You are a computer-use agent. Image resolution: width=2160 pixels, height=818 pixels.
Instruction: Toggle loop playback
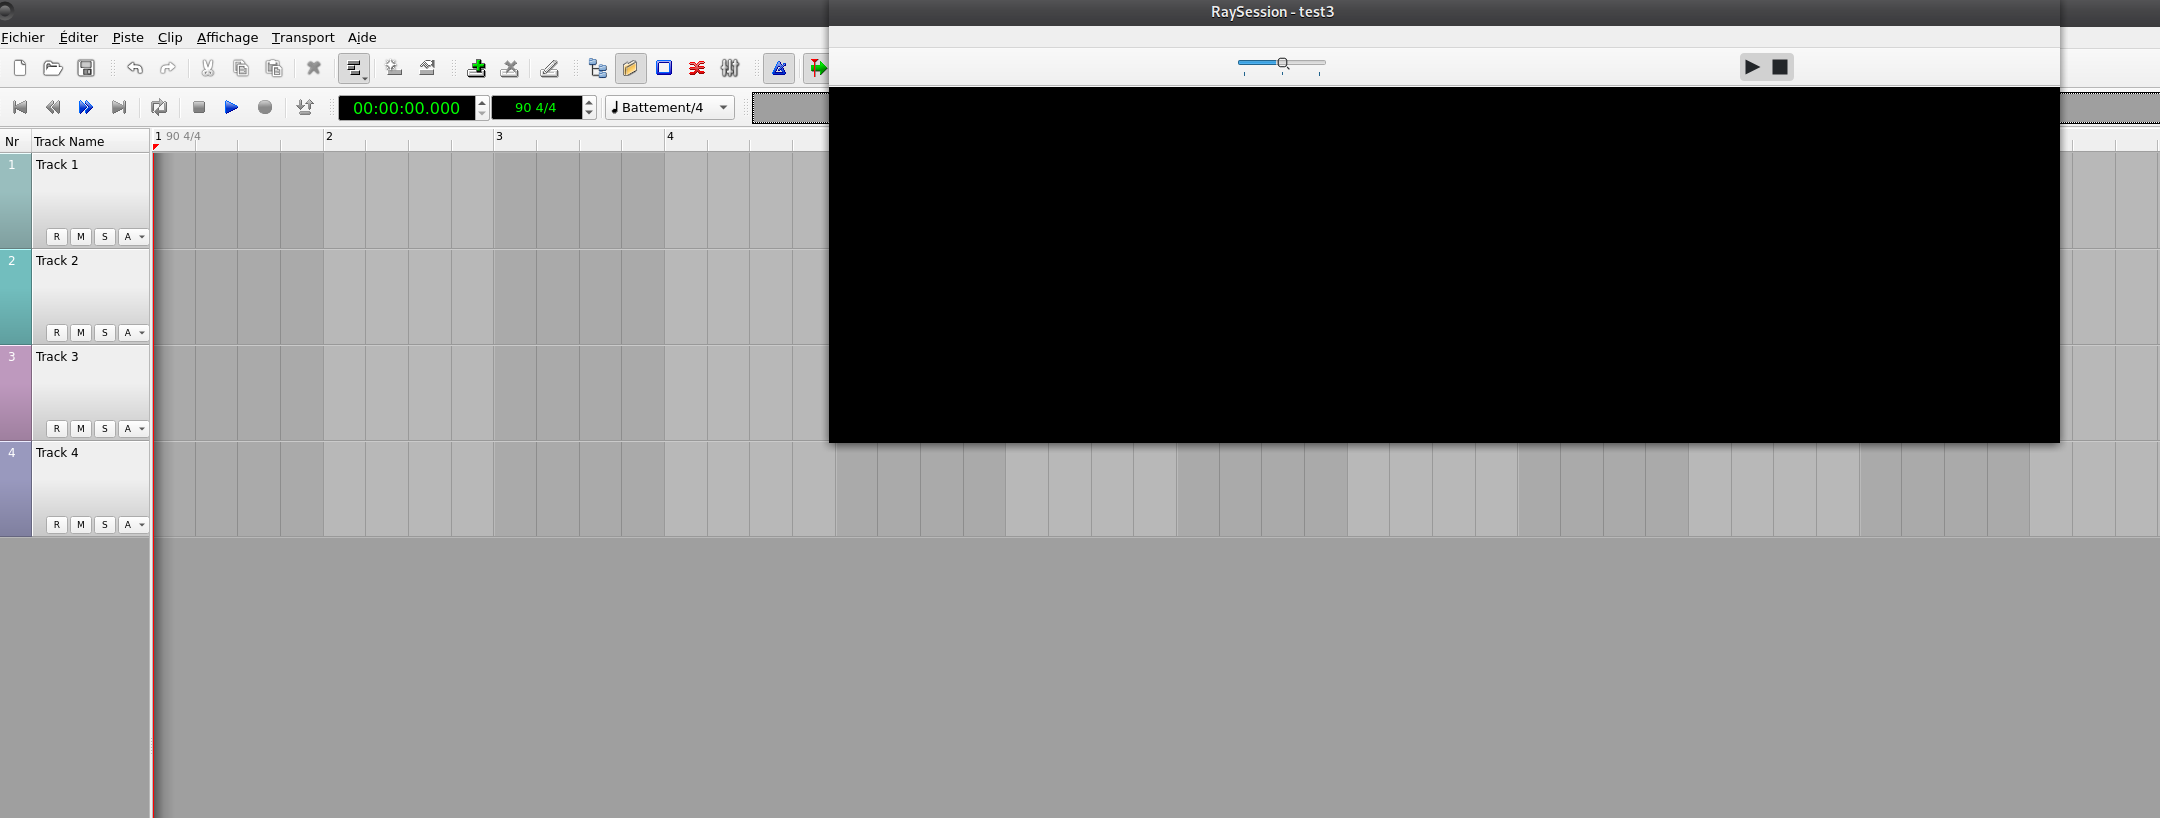(x=159, y=107)
